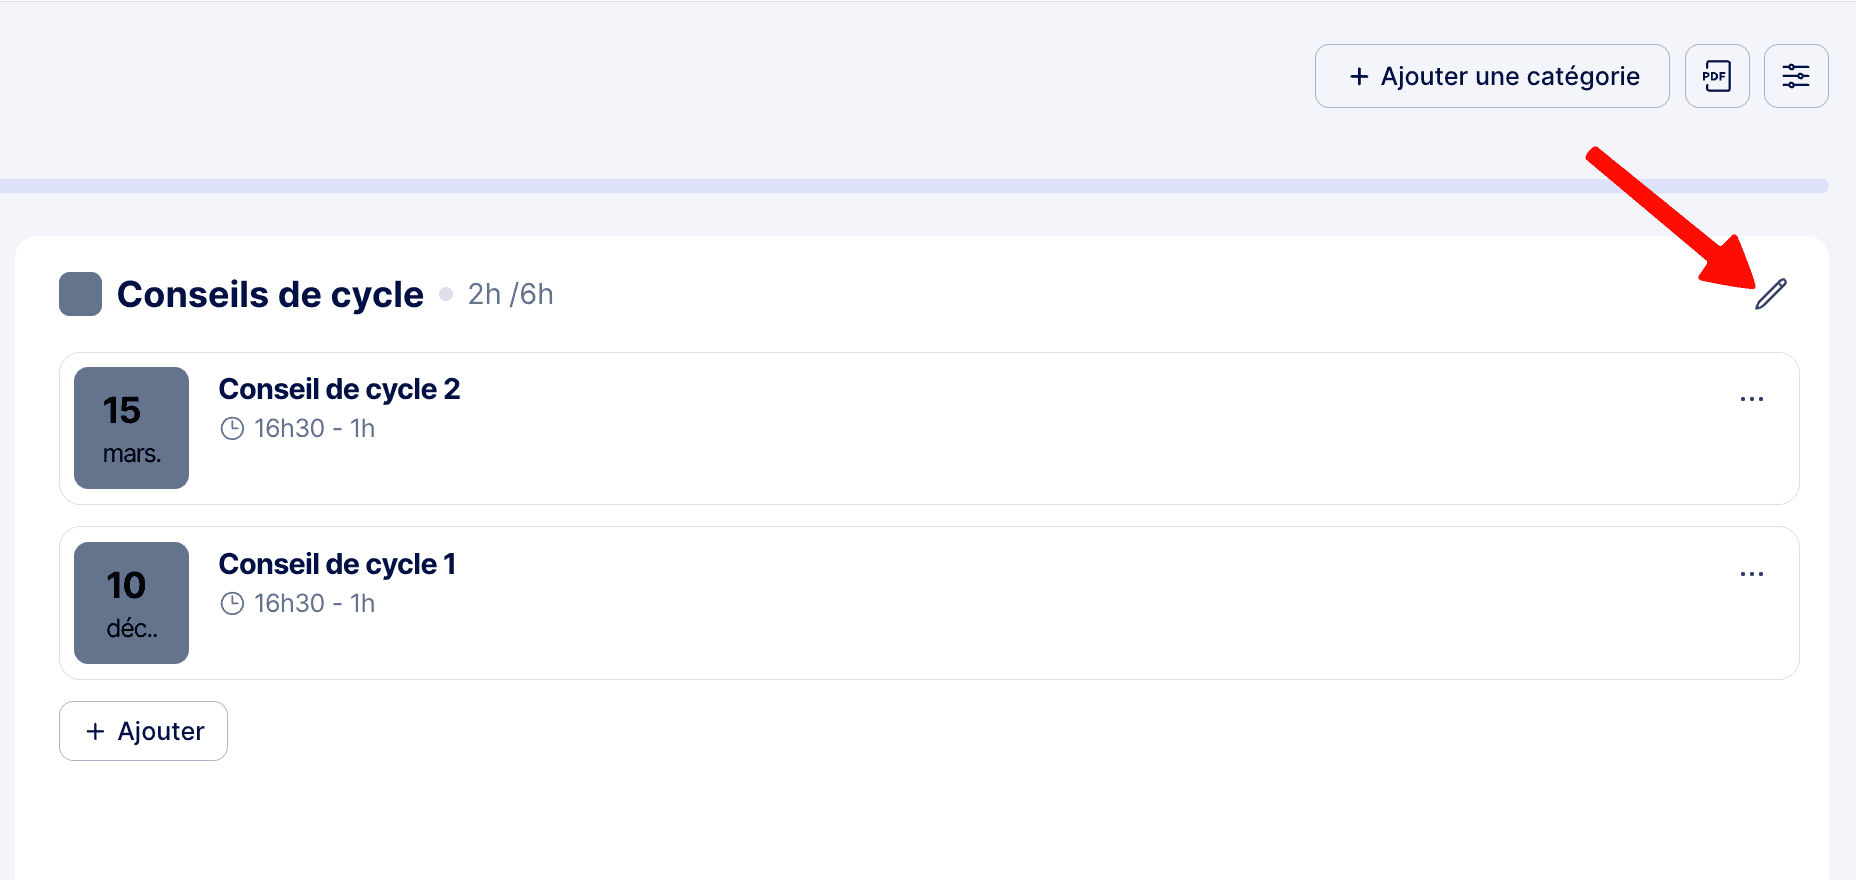Click the Conseils de cycle color square
The height and width of the screenshot is (880, 1856).
tap(80, 294)
